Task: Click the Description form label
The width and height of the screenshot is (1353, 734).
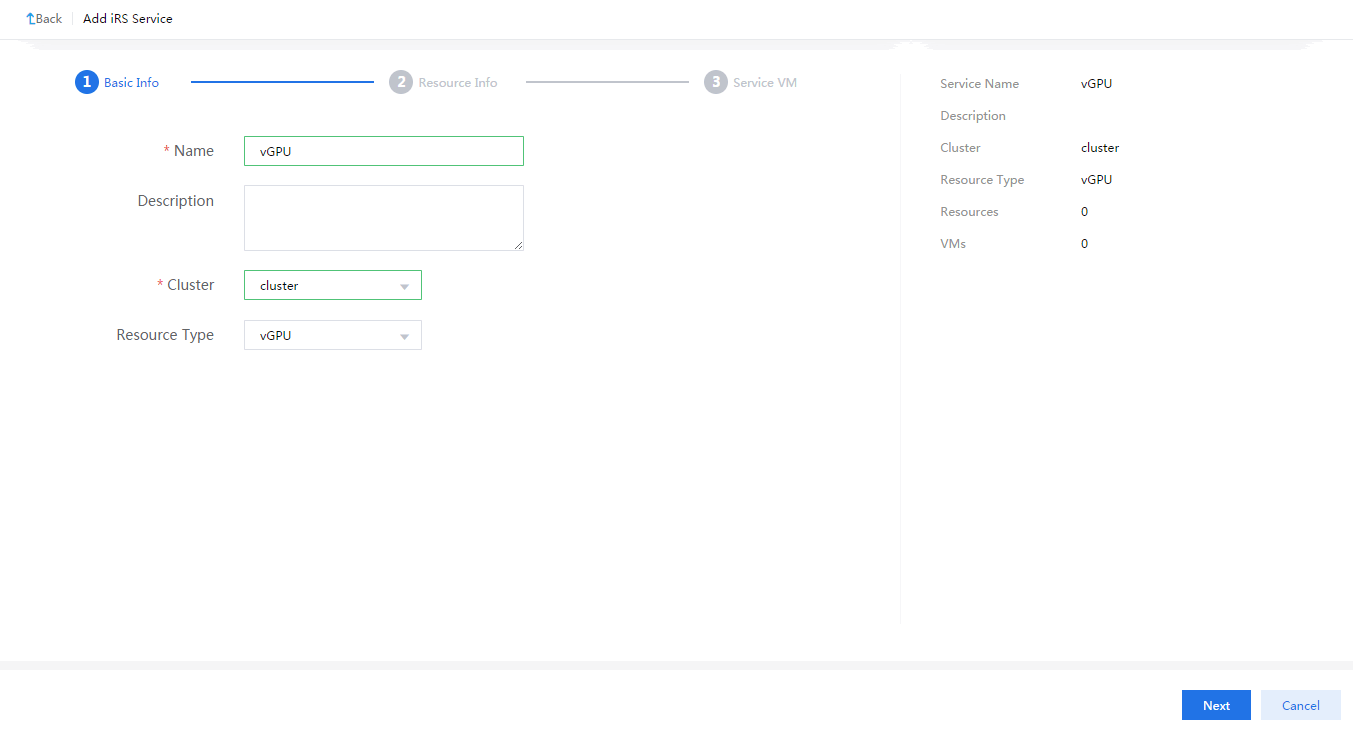Action: pos(176,201)
